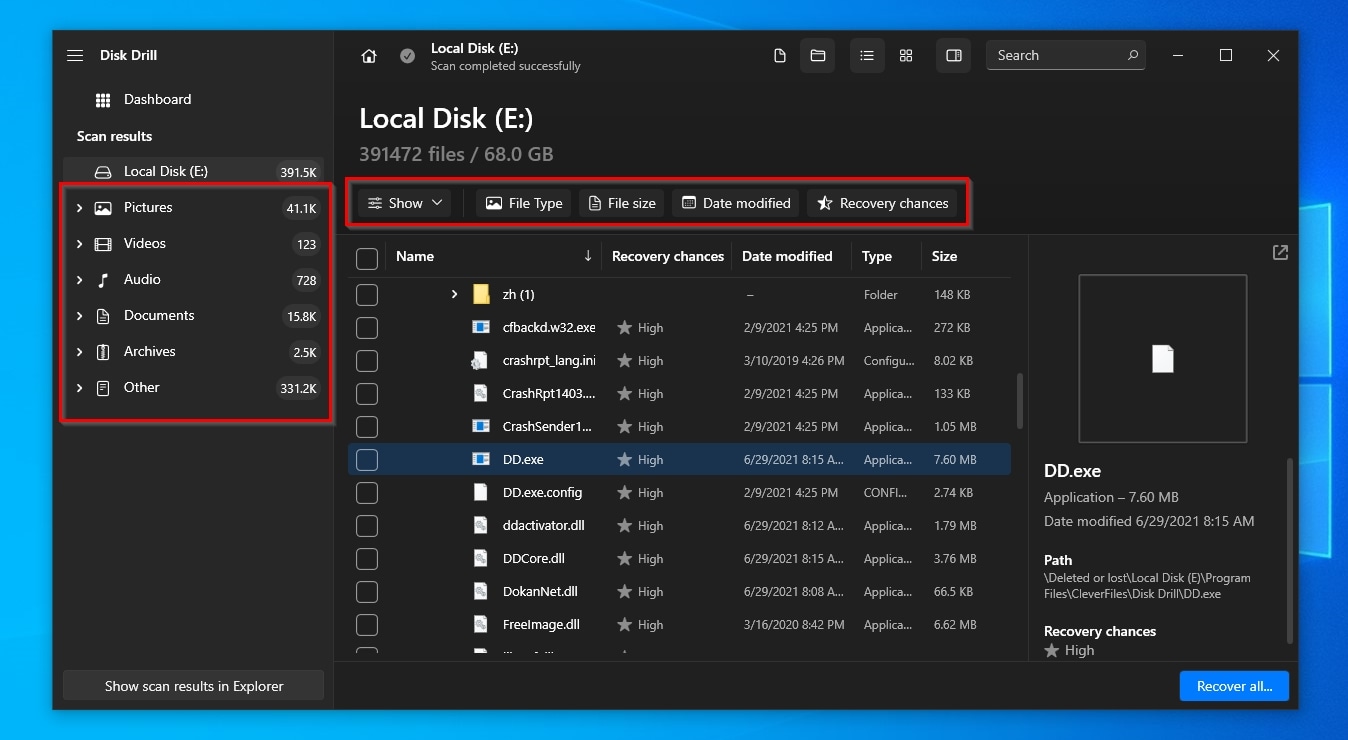
Task: Click the large preview file thumbnail
Action: pyautogui.click(x=1163, y=358)
